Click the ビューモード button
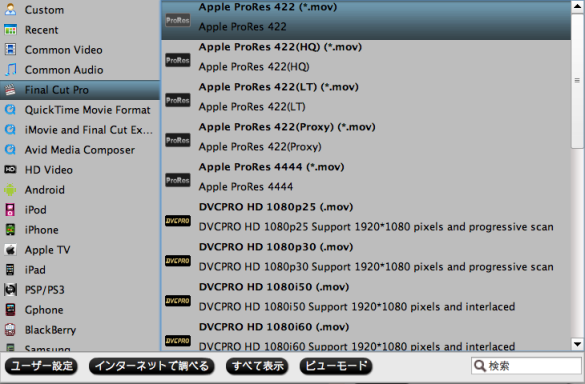Viewport: 585px width, 384px height. click(x=336, y=366)
